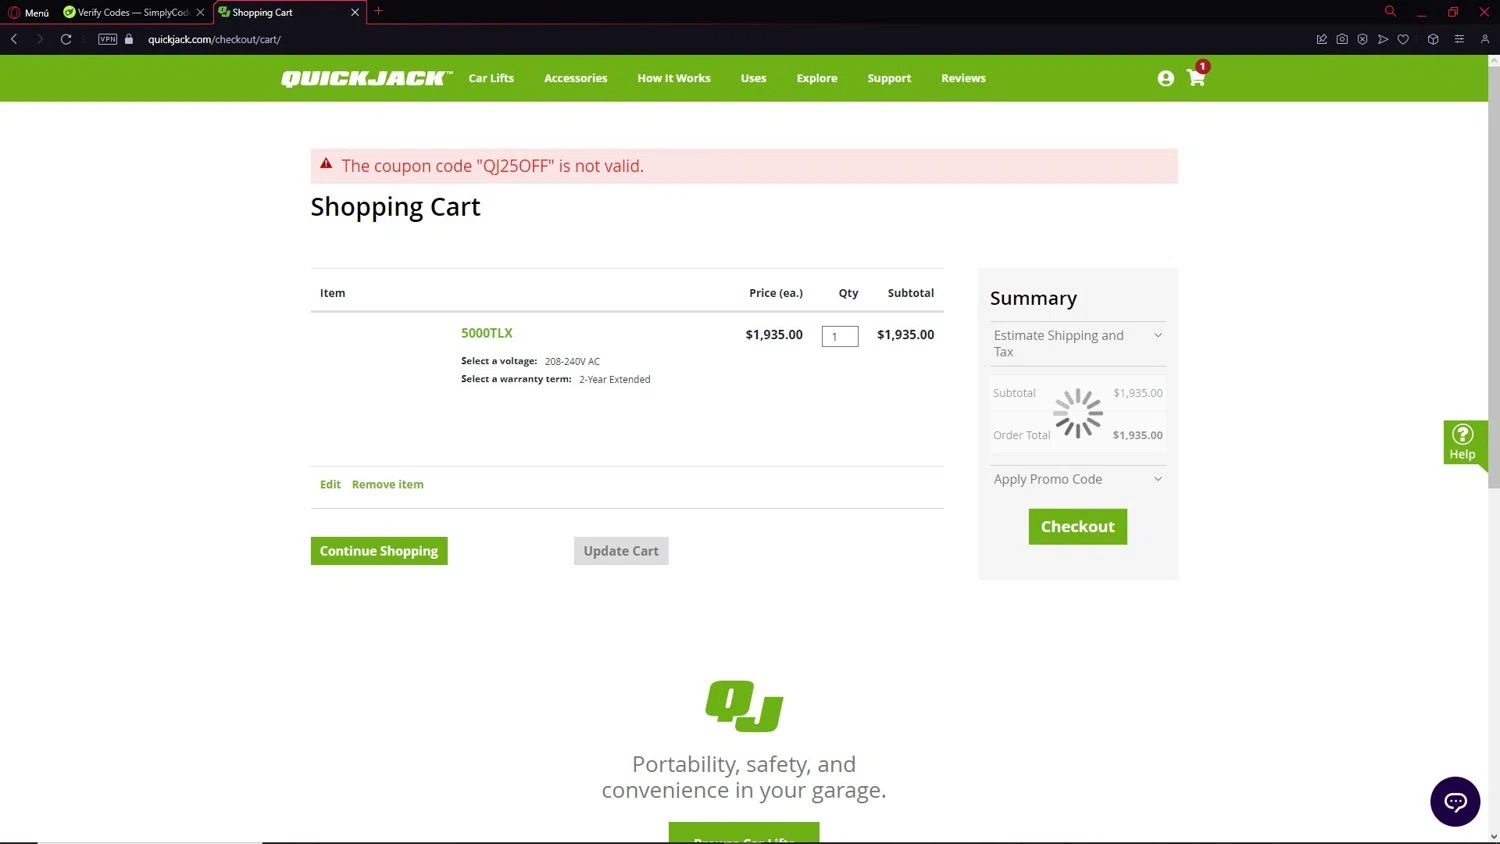Click Remove item link
1500x844 pixels.
tap(388, 484)
